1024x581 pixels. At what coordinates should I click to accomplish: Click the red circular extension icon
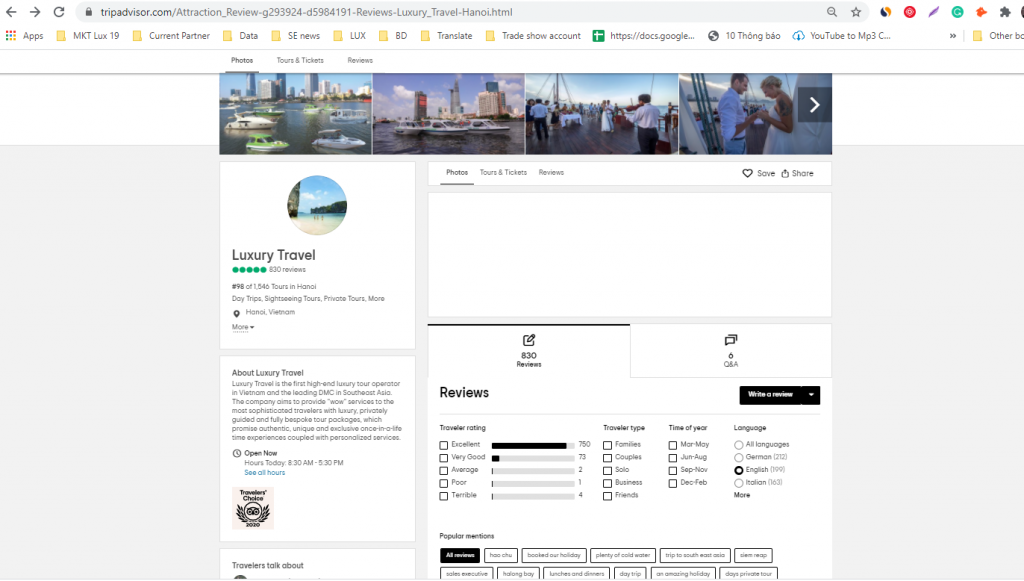click(910, 12)
